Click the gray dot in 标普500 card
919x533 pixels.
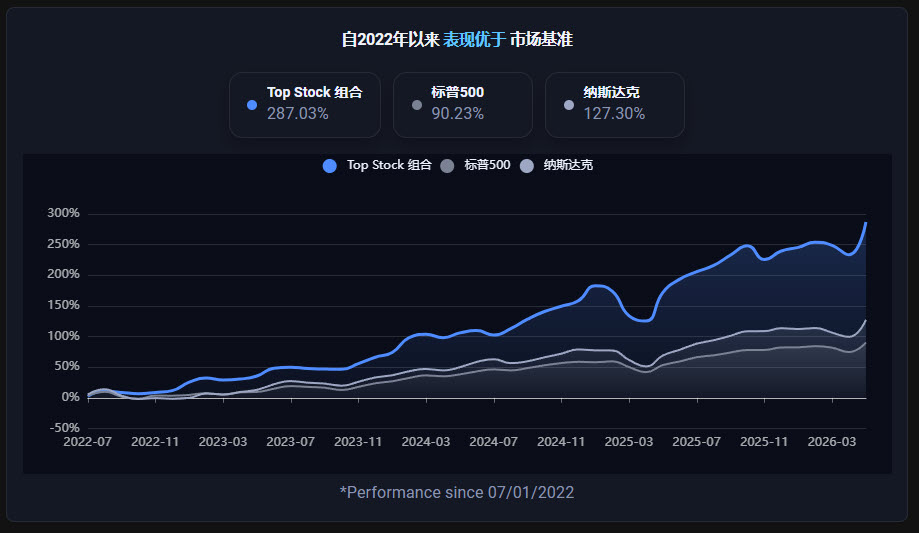click(417, 105)
